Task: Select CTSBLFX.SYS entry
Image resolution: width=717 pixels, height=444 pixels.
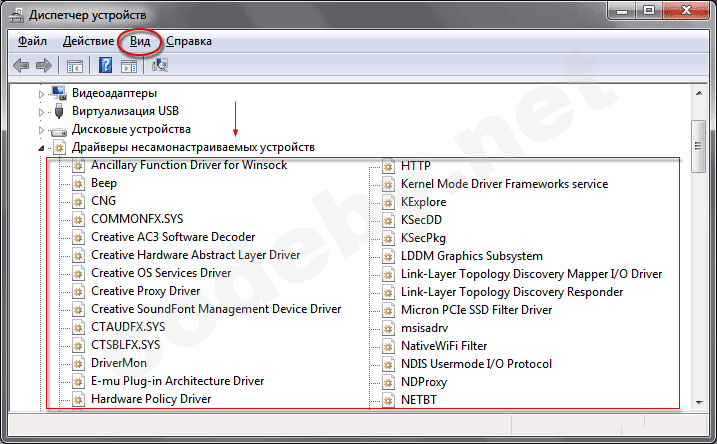Action: pyautogui.click(x=126, y=345)
